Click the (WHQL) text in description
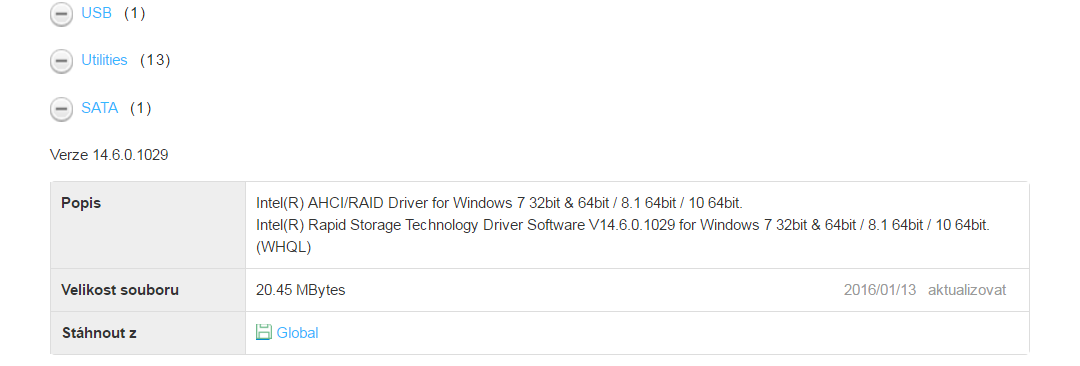Image resolution: width=1080 pixels, height=366 pixels. click(x=284, y=247)
